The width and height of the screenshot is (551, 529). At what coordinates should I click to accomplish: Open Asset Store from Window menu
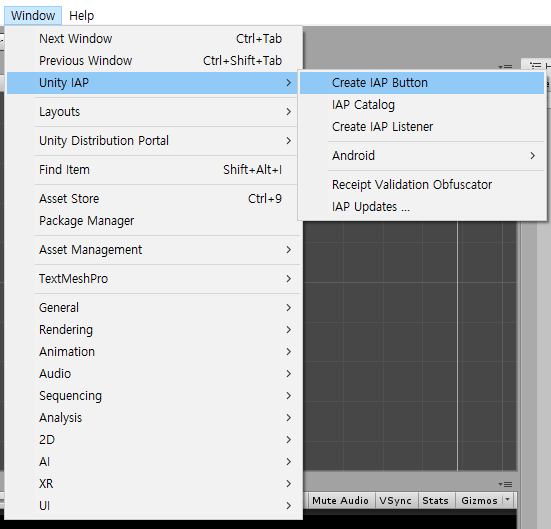153,199
